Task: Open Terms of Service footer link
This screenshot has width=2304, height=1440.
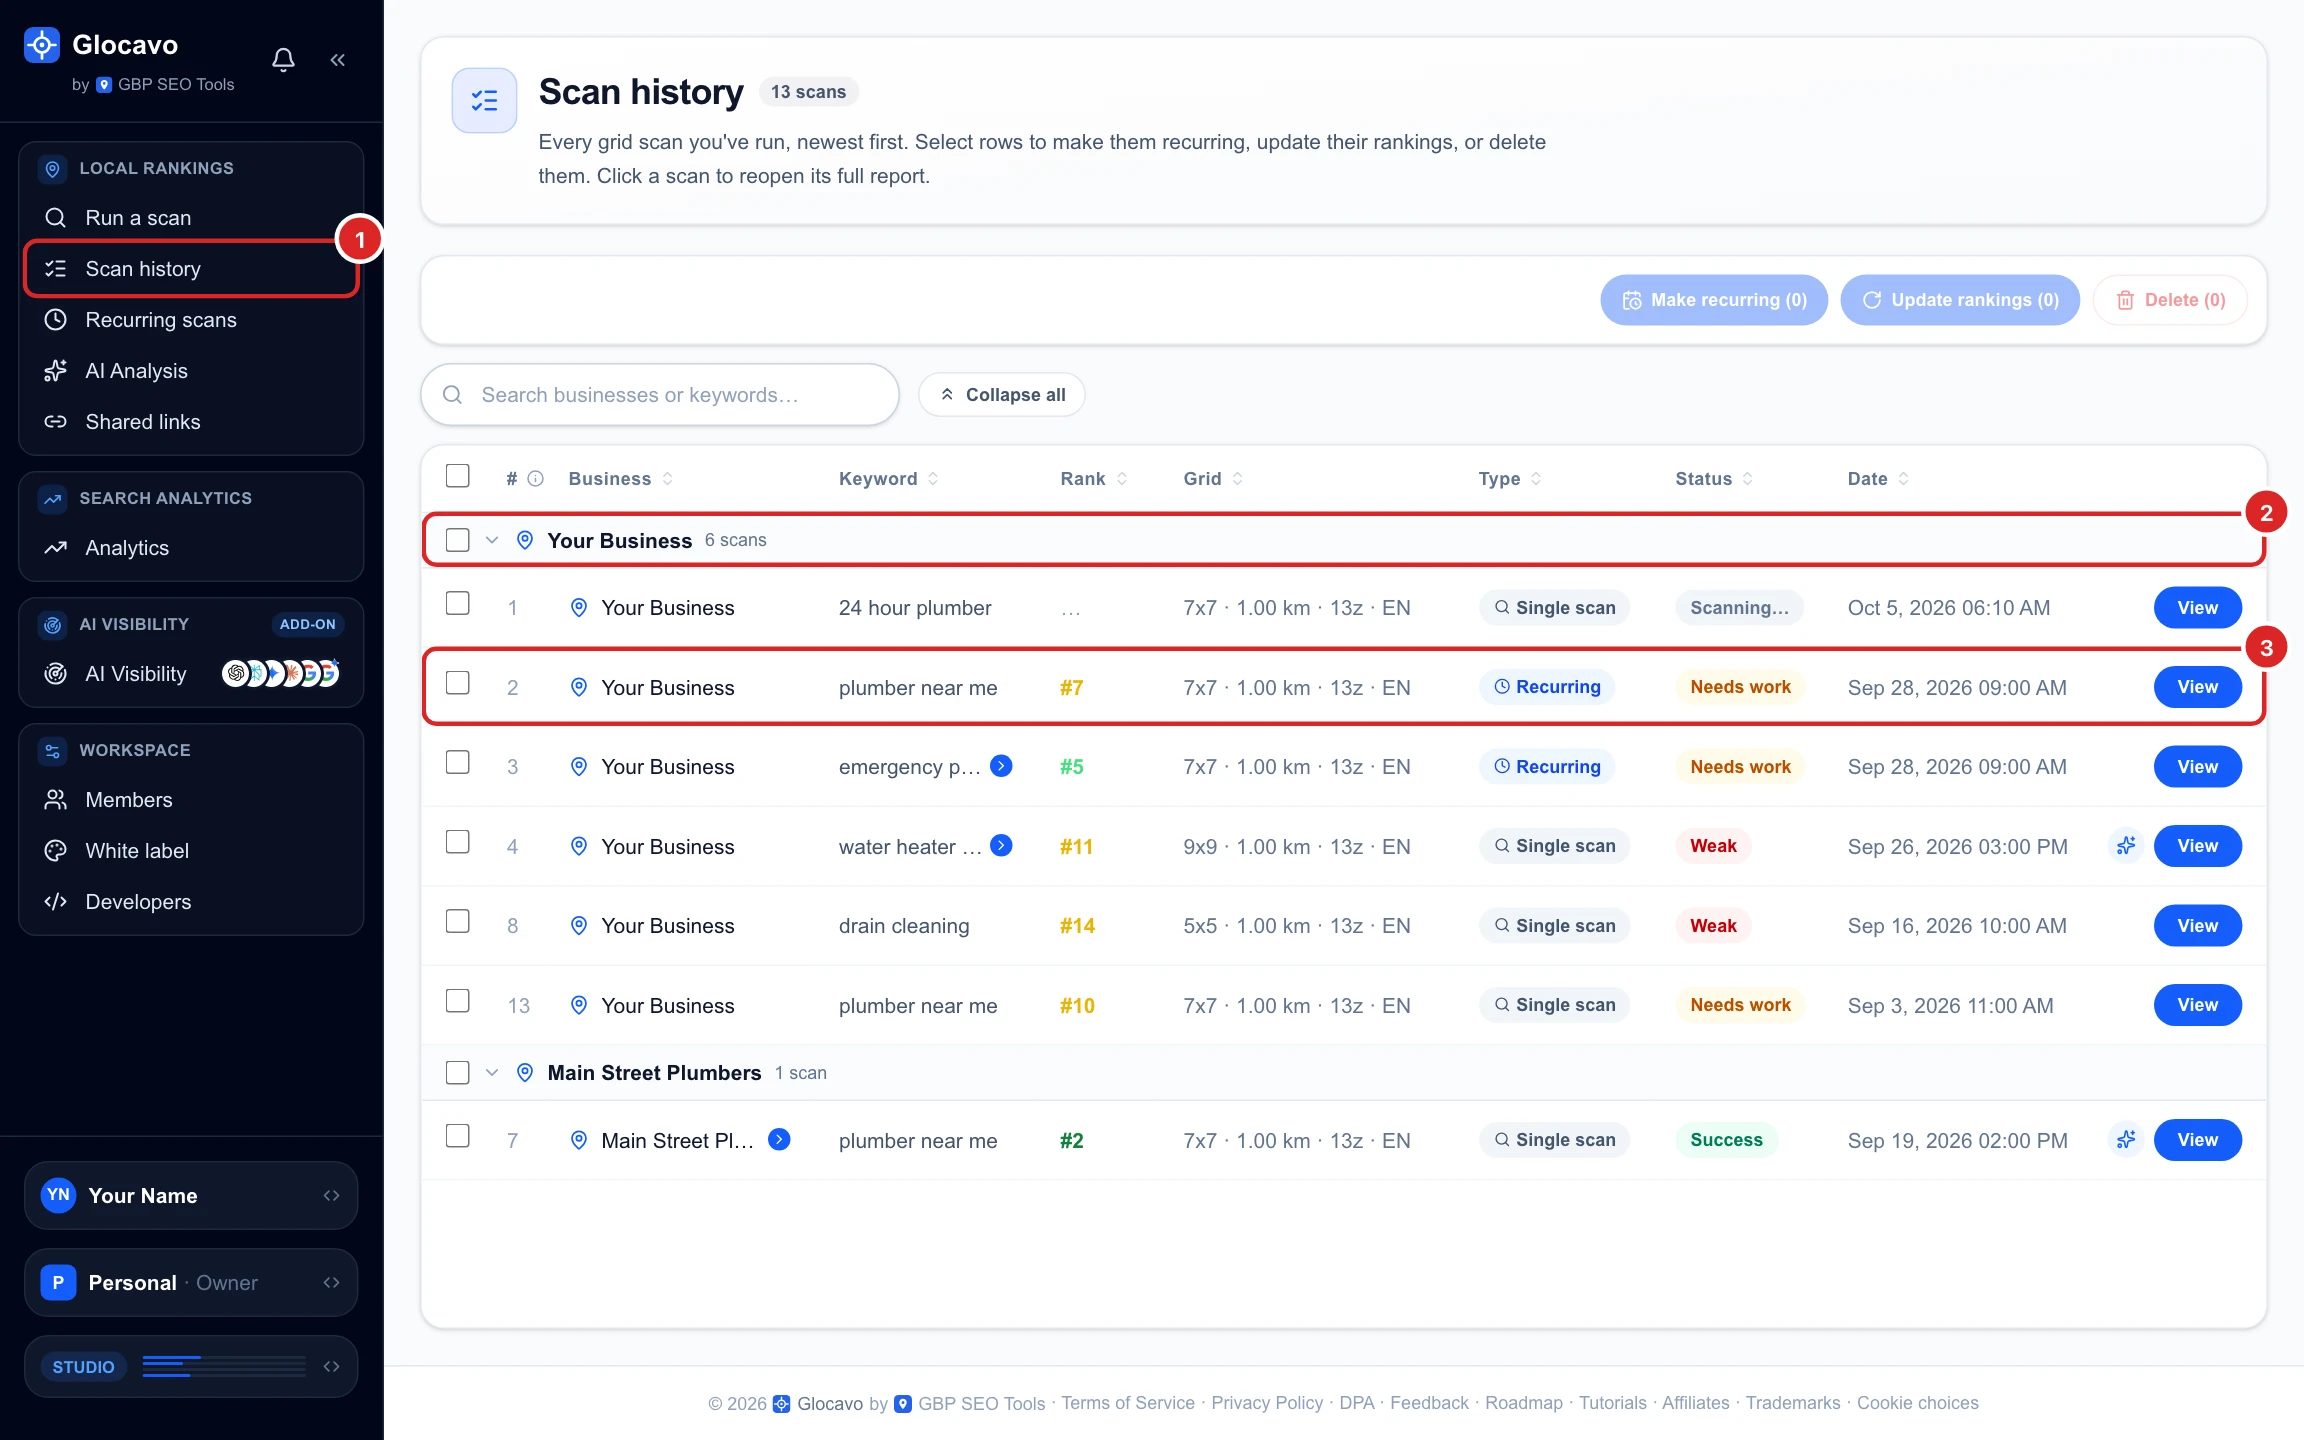Action: 1128,1403
